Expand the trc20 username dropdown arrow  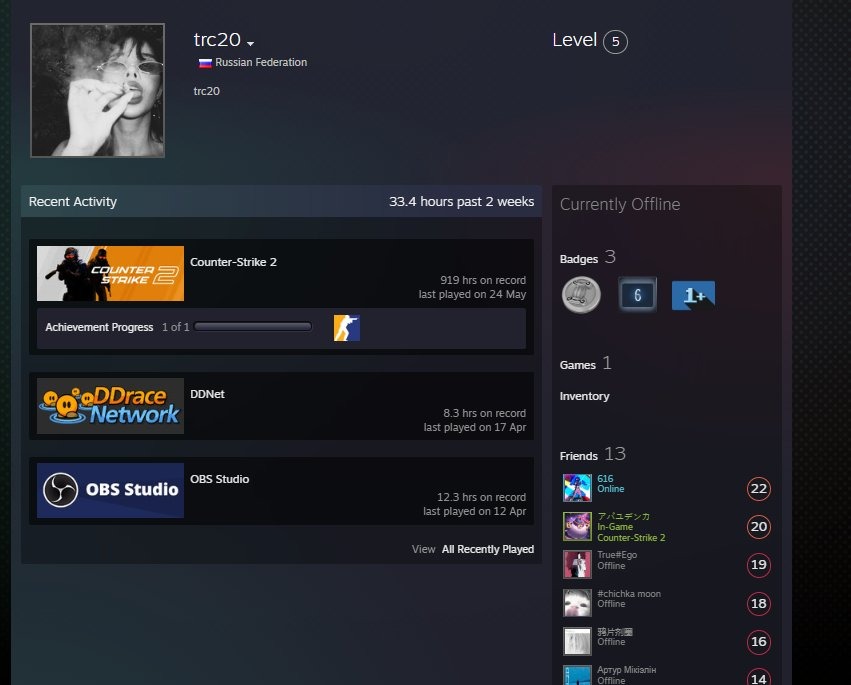pos(250,43)
